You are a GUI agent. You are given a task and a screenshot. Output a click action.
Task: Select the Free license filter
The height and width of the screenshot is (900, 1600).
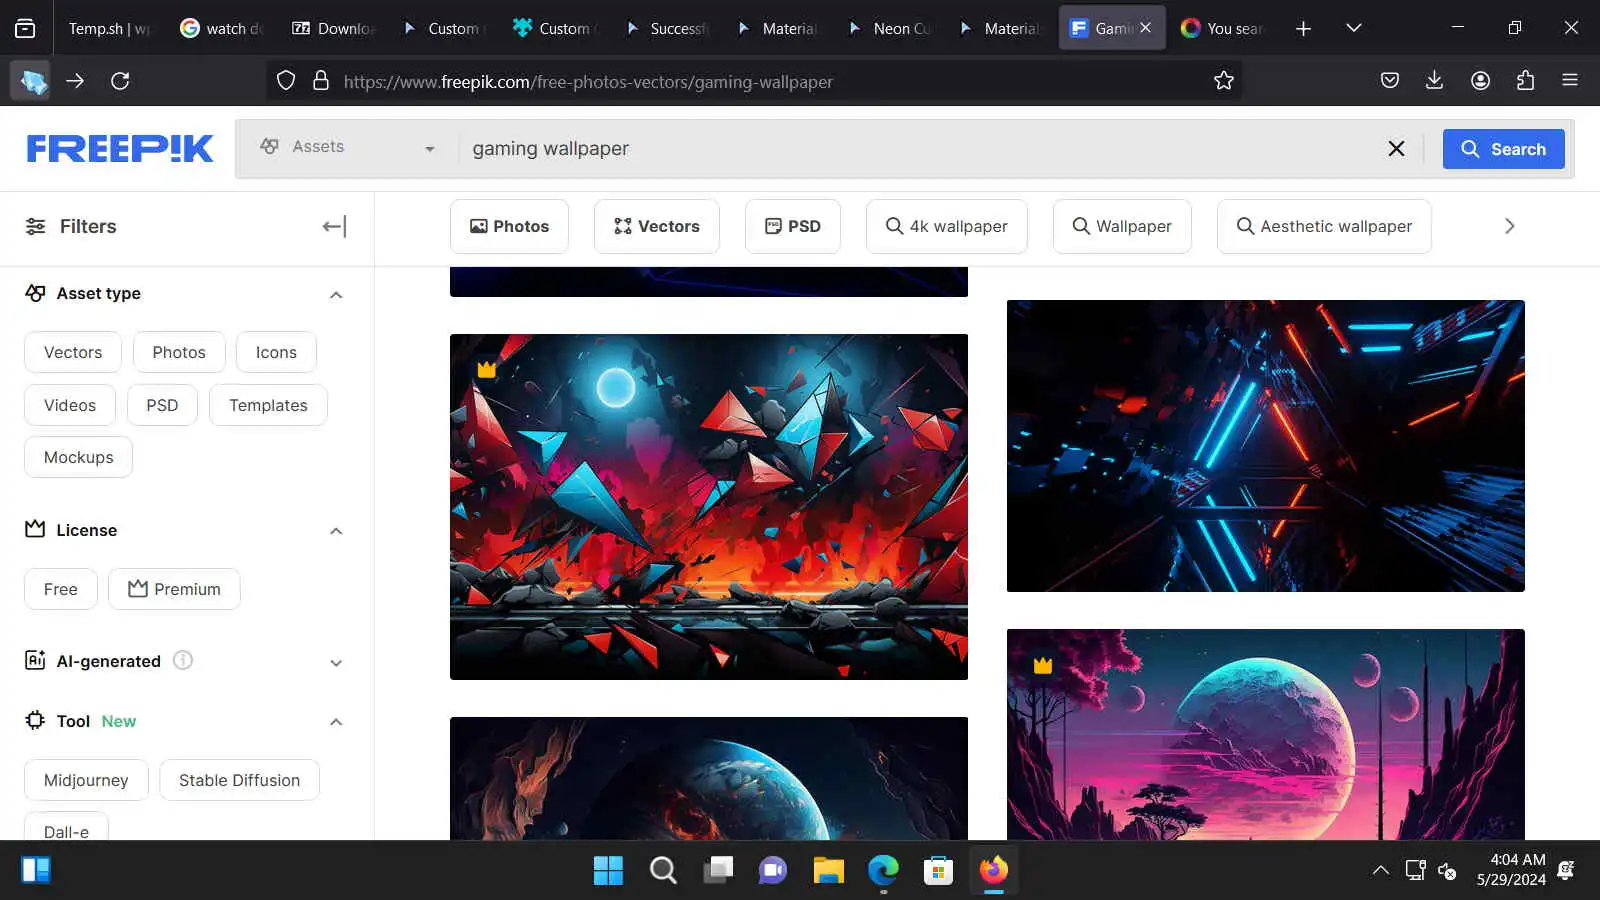(61, 589)
